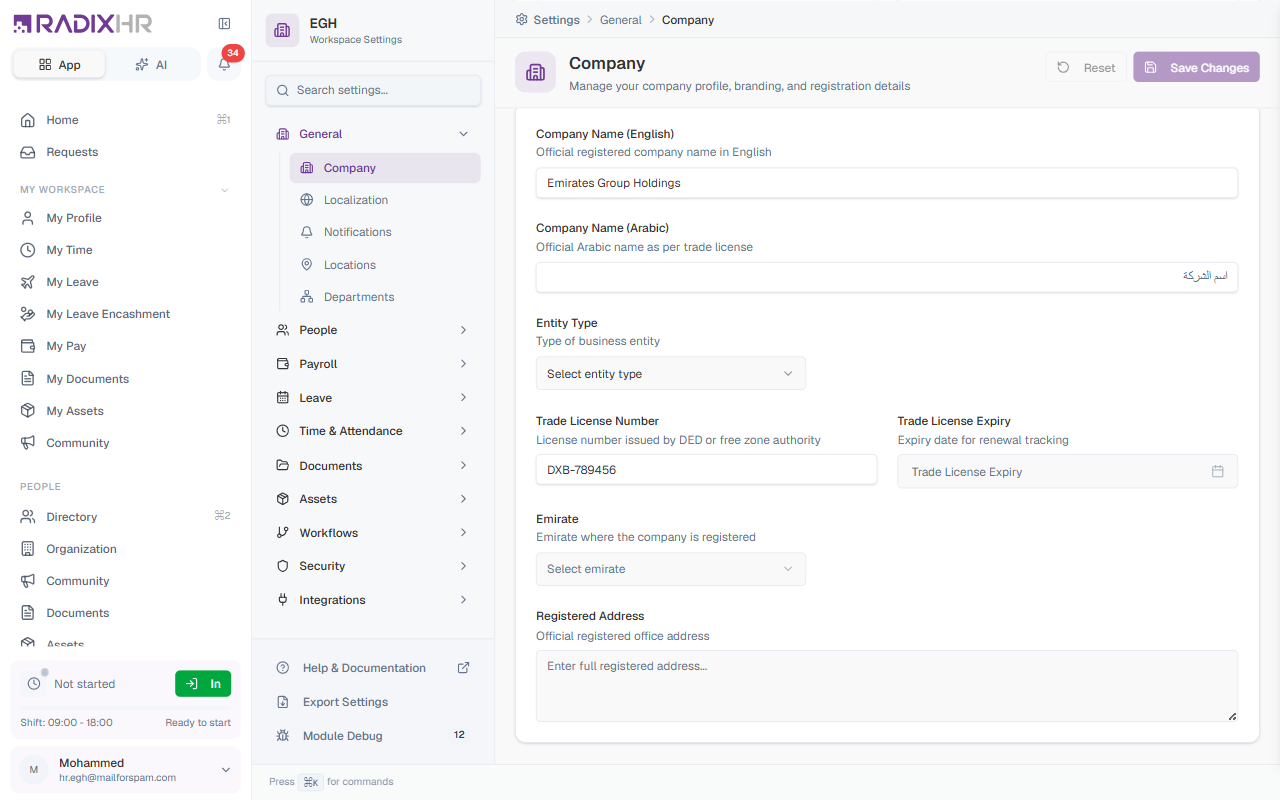Click the Module Debug bug icon
Screen dimensions: 1280x800
pyautogui.click(x=282, y=736)
